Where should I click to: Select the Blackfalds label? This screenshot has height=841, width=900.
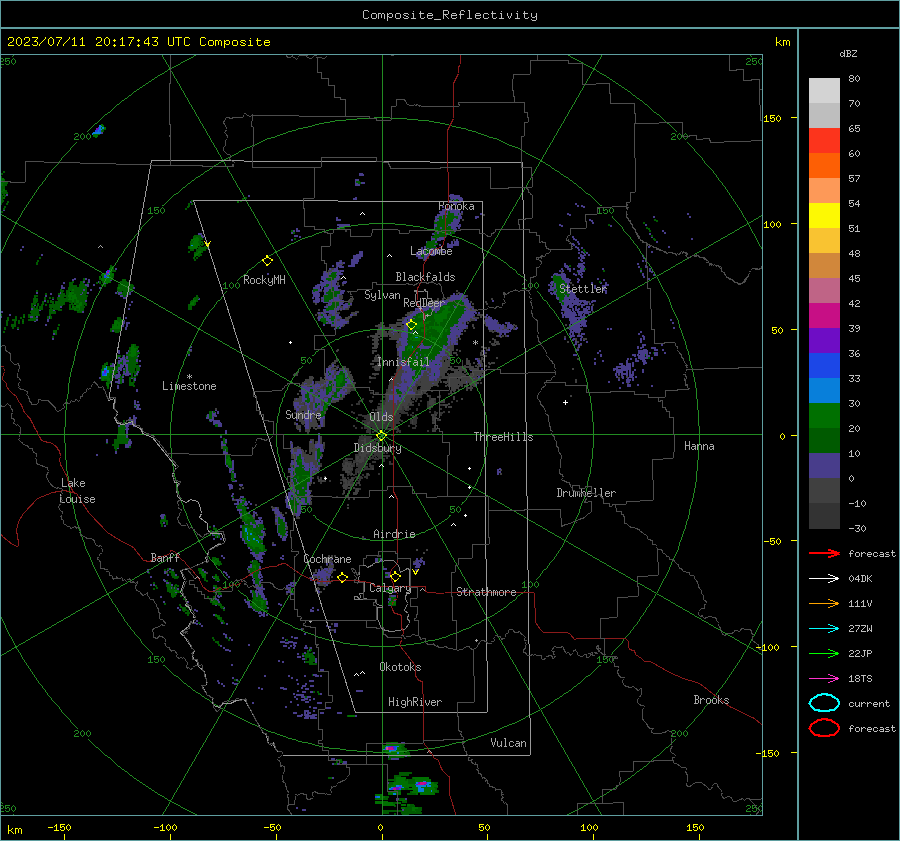[x=425, y=277]
